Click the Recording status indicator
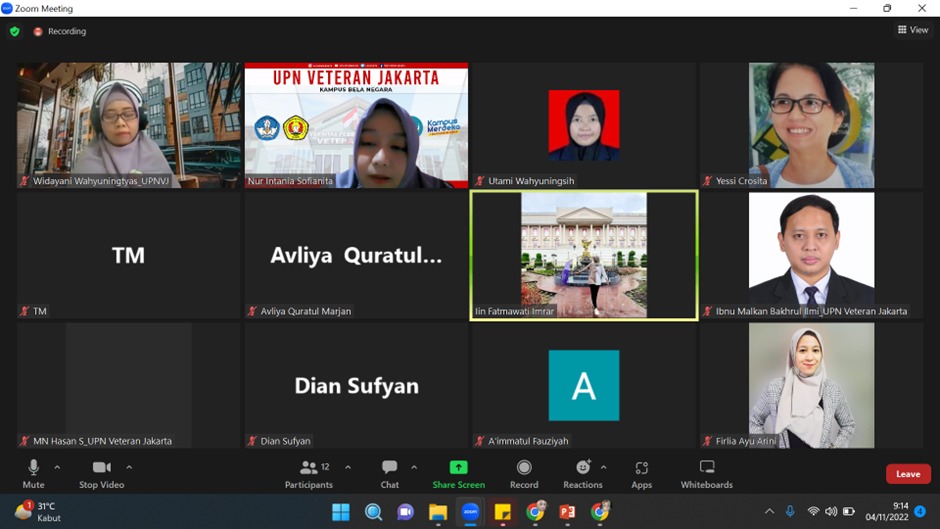940x529 pixels. click(60, 31)
